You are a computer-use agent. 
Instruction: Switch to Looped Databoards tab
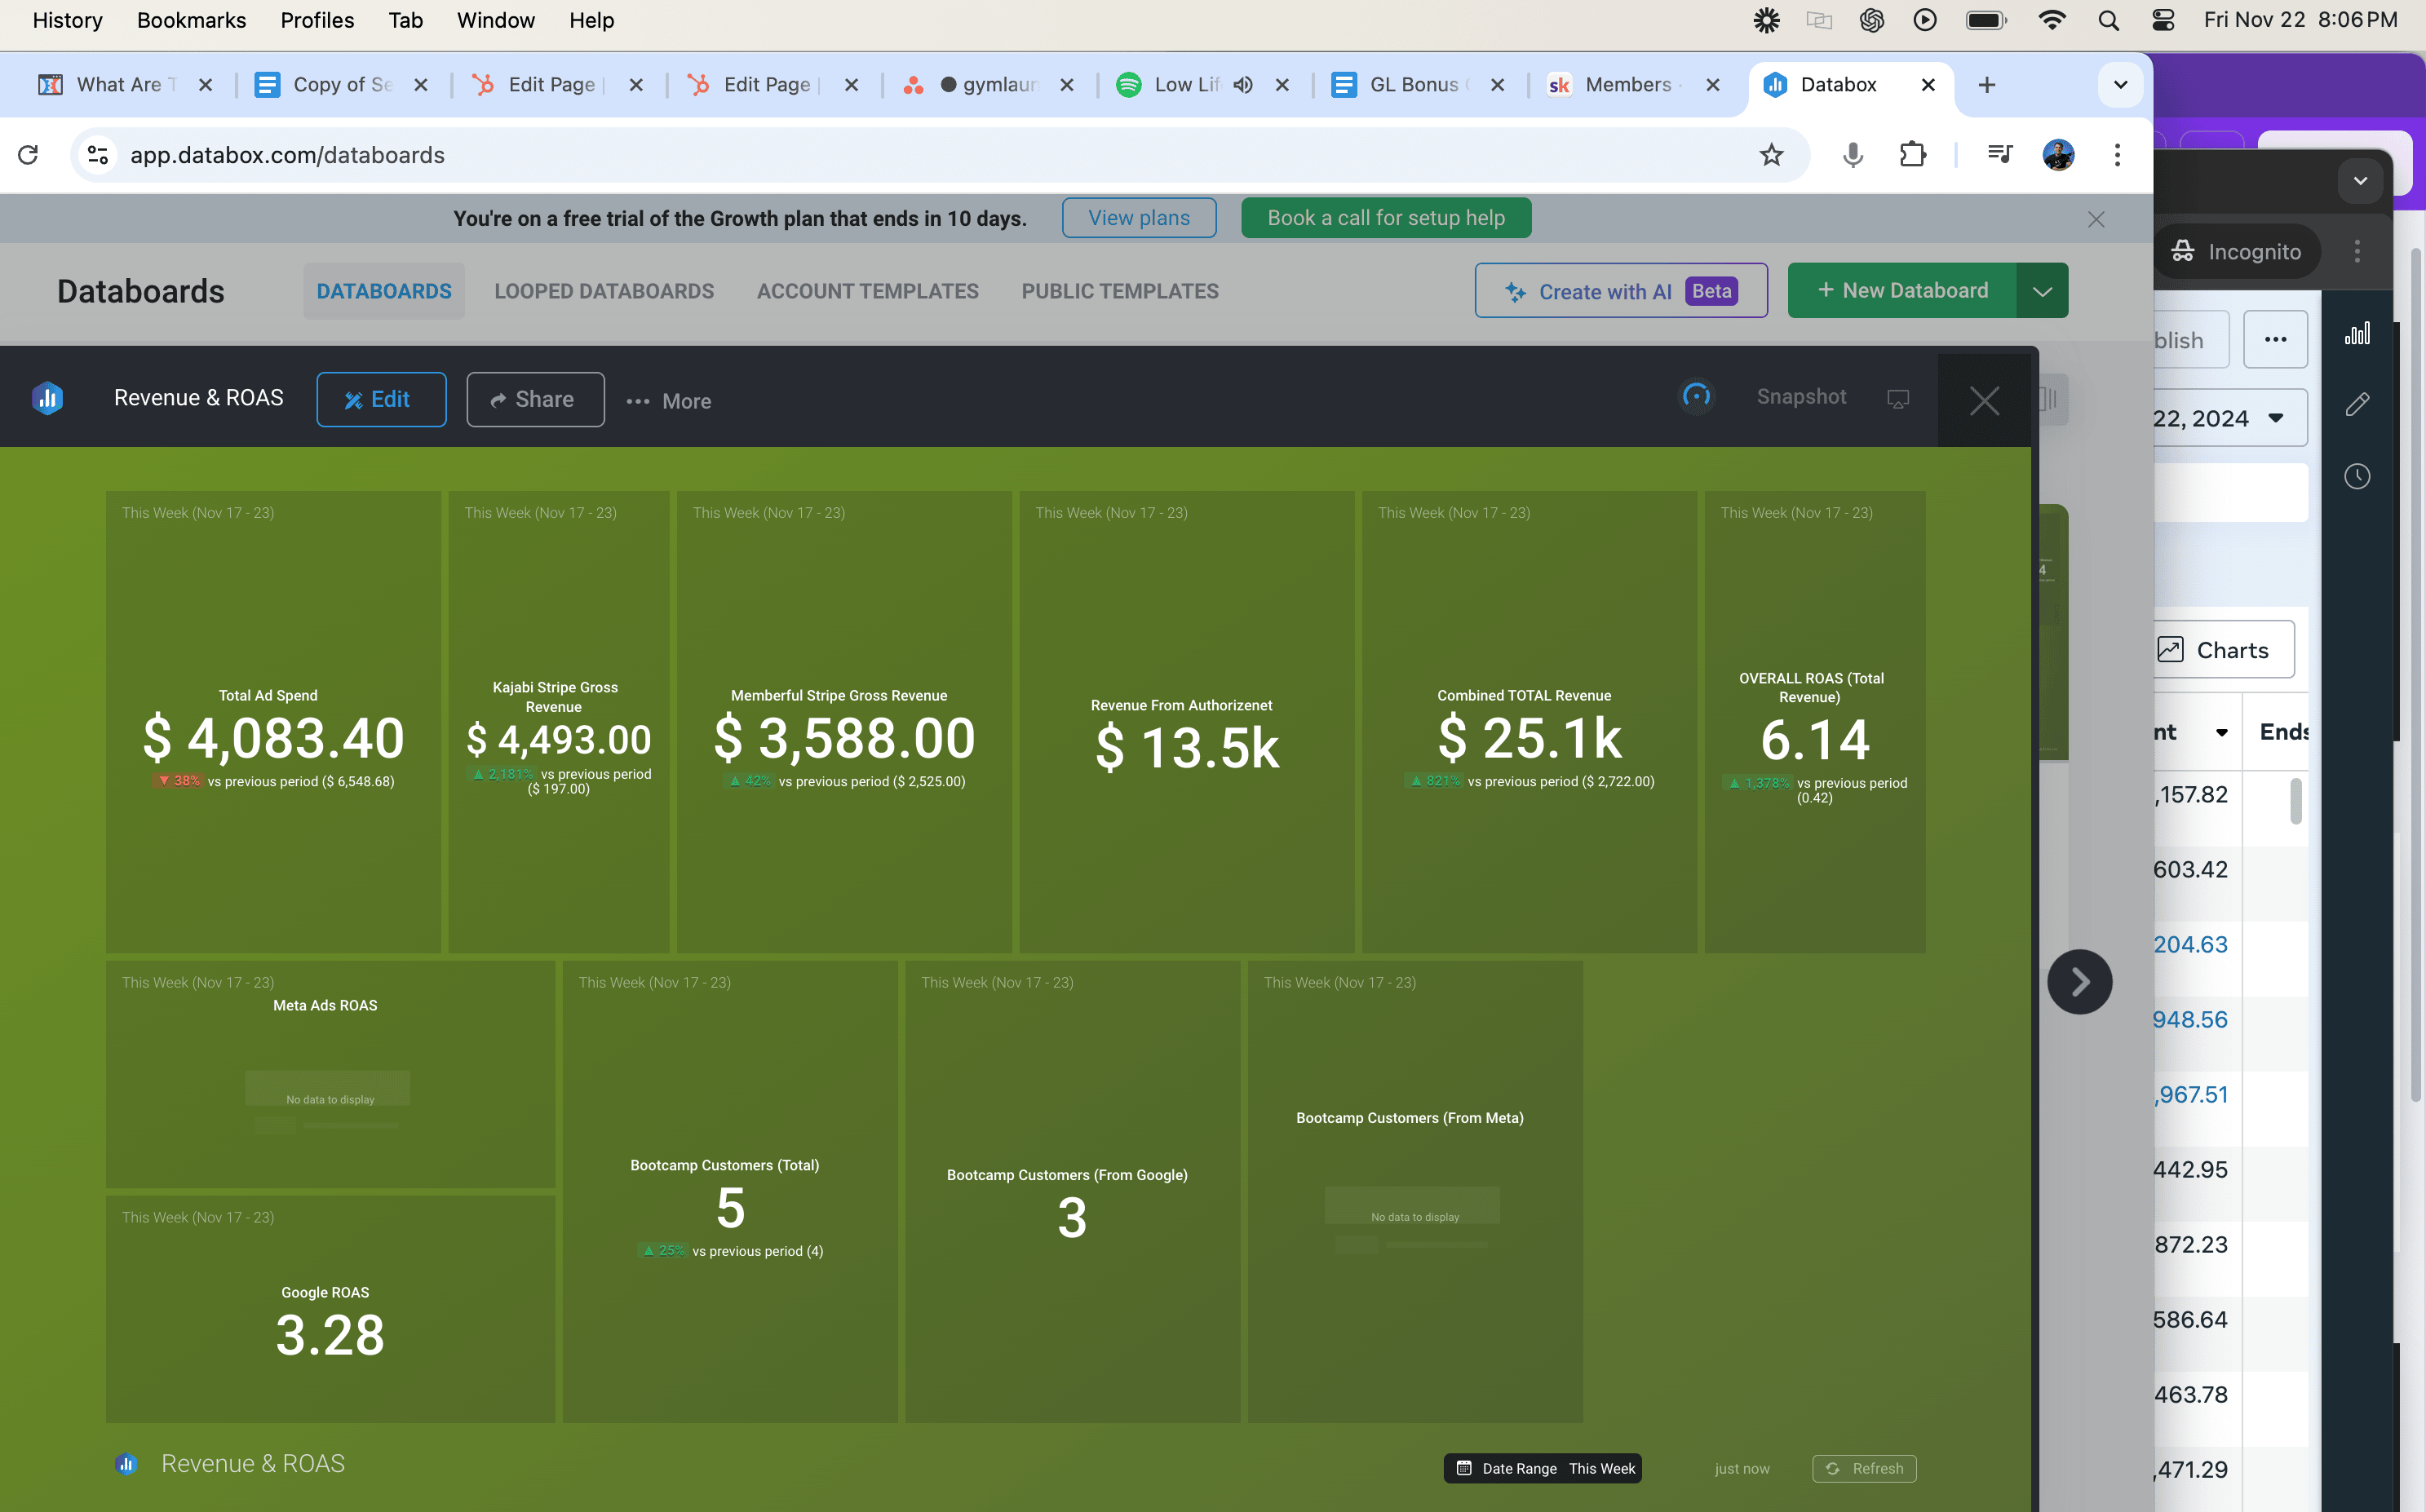(x=604, y=291)
